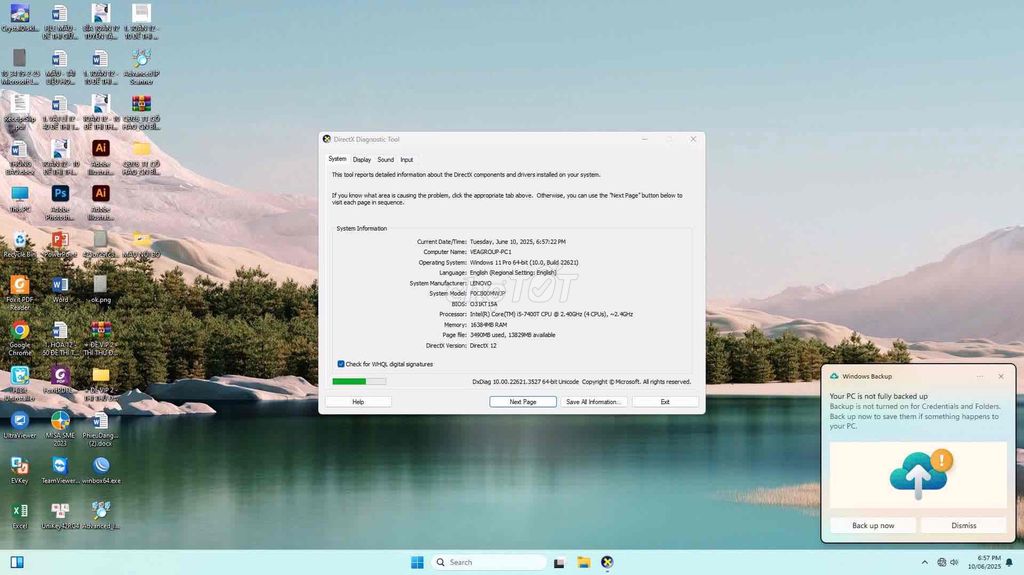Open File Explorer from taskbar
The height and width of the screenshot is (575, 1024).
(x=583, y=562)
